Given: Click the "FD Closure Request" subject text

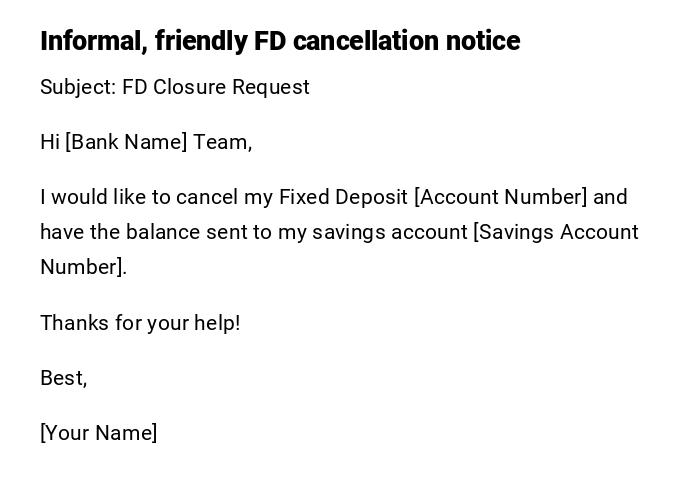Looking at the screenshot, I should [x=216, y=87].
